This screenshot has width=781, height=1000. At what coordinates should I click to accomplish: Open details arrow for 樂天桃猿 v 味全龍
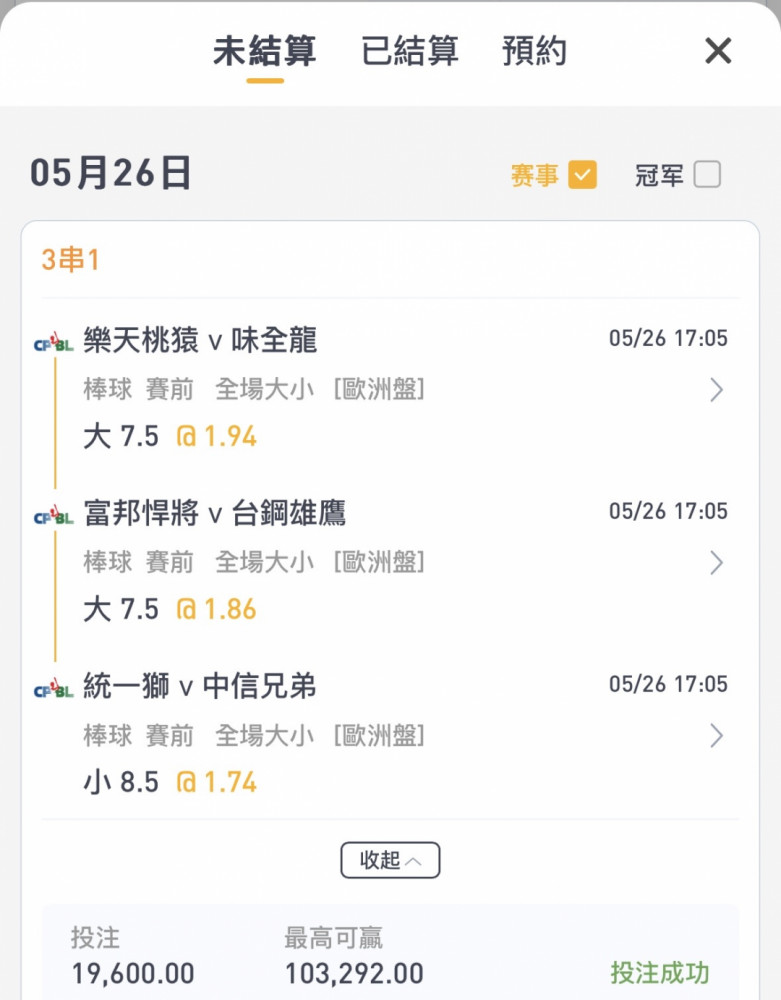tap(717, 390)
